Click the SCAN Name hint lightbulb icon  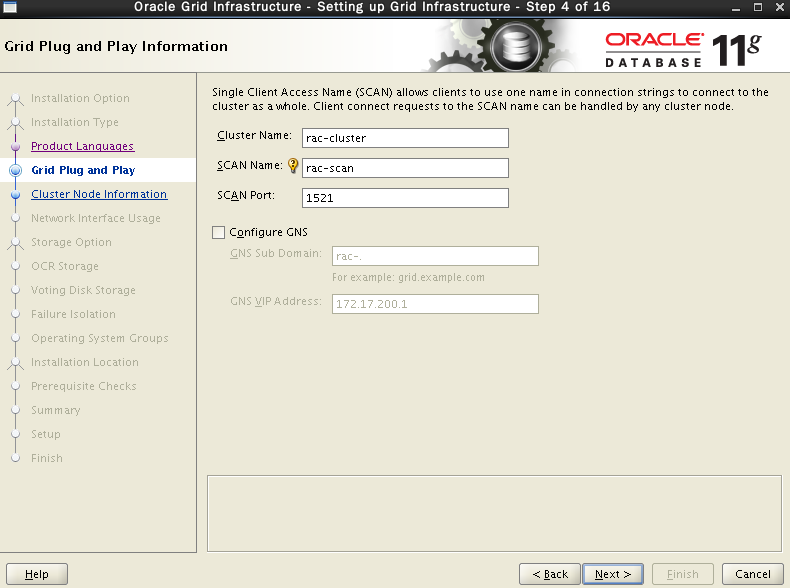(294, 167)
